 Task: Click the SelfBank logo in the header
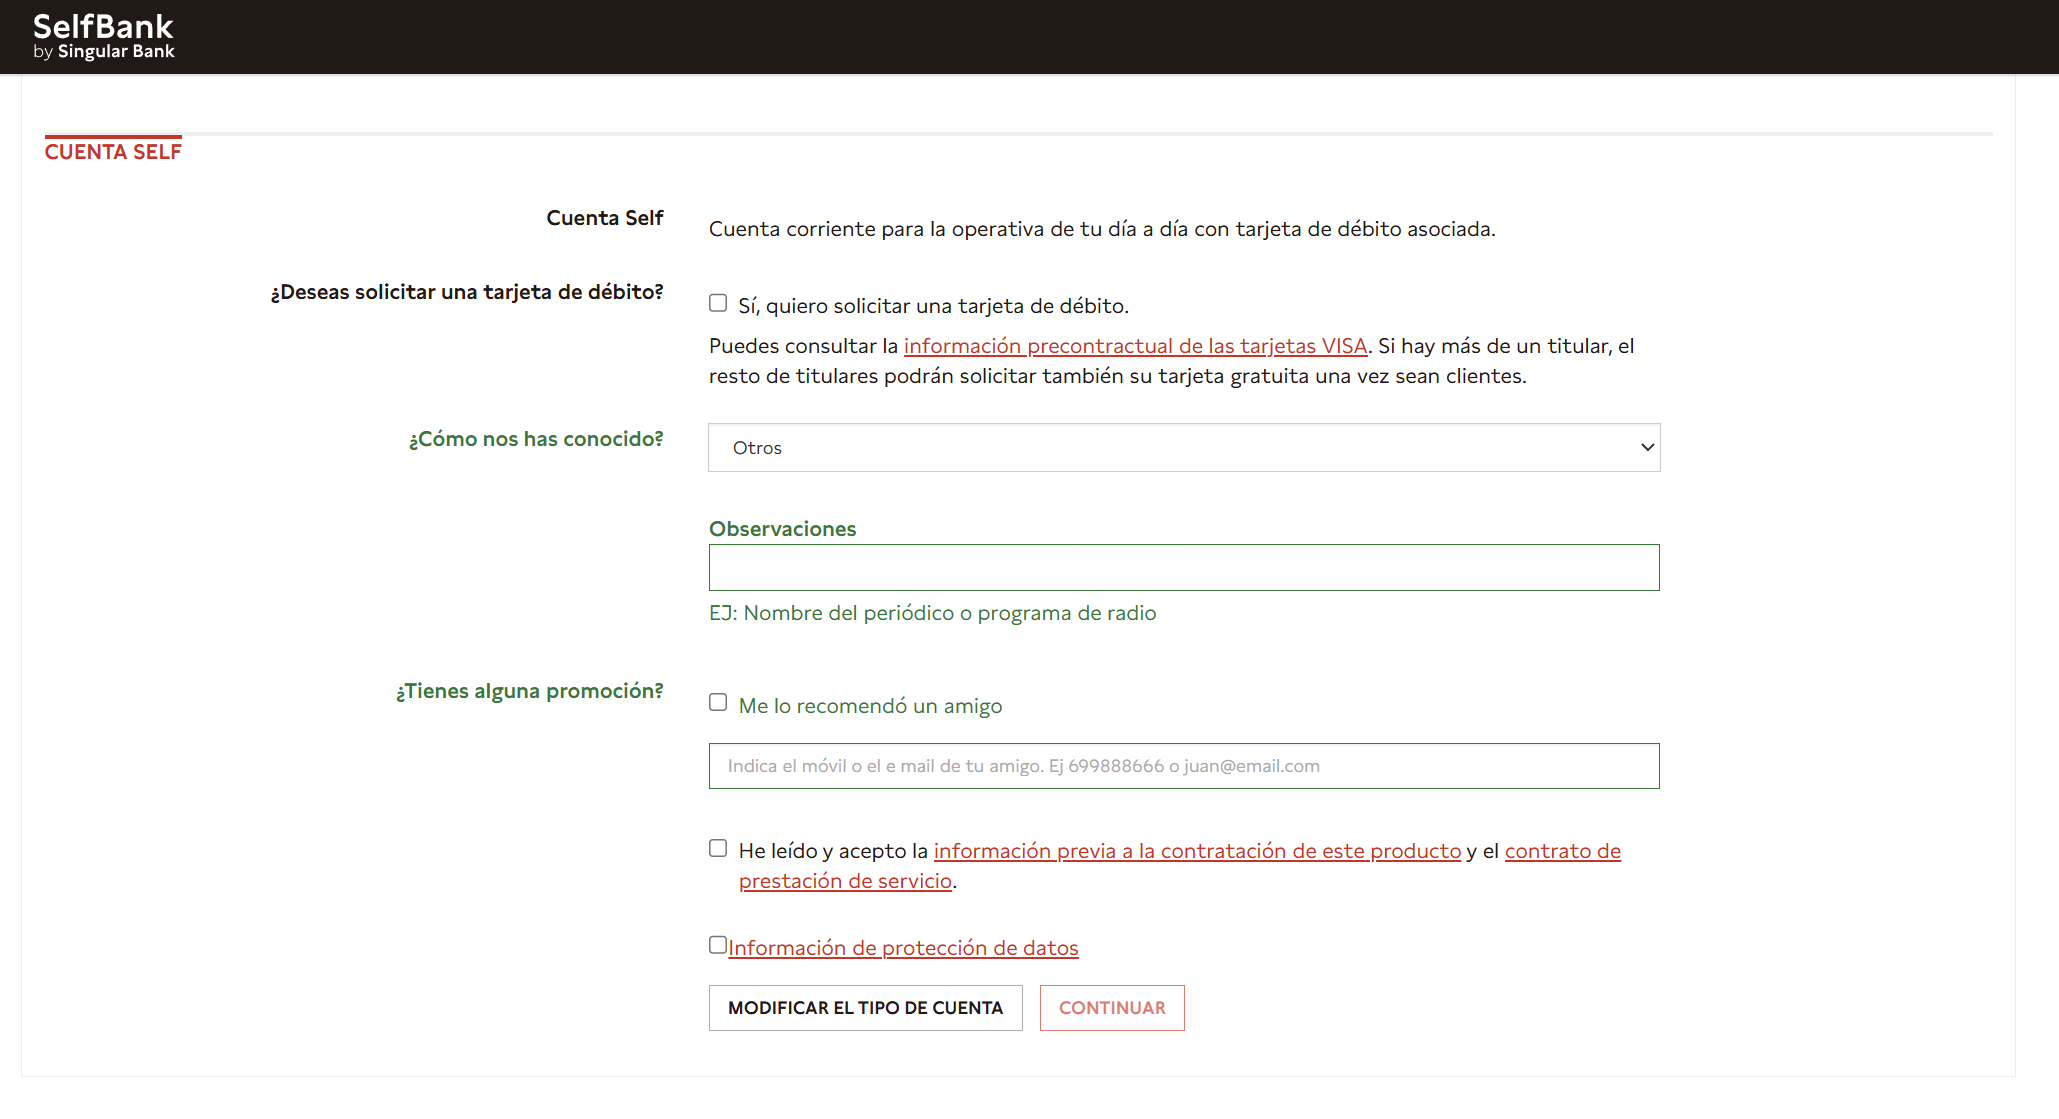104,34
